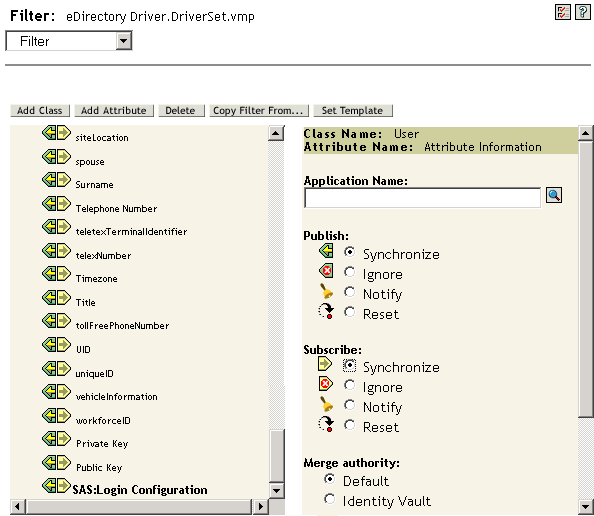Select Subscribe Reset radio button
The height and width of the screenshot is (516, 594).
click(x=349, y=425)
